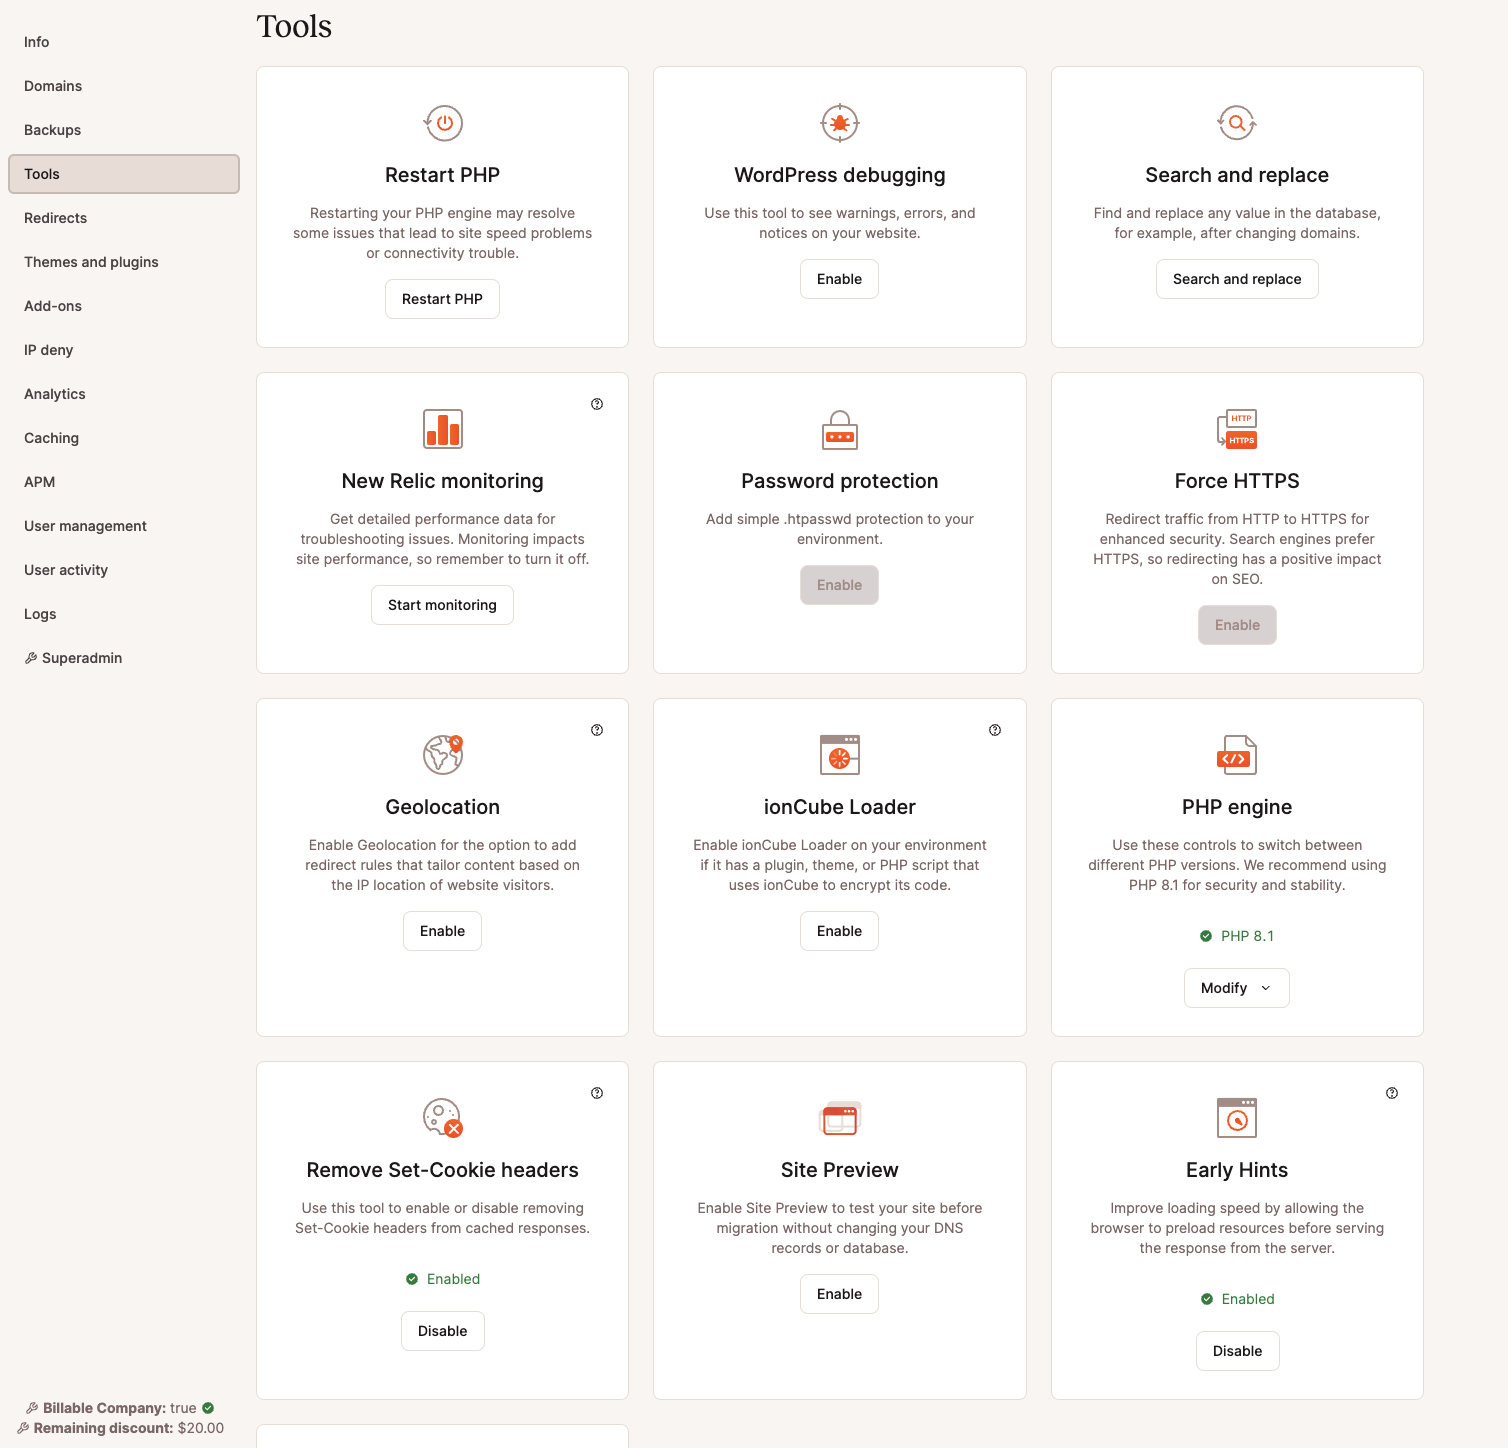Go to User management
Viewport: 1508px width, 1448px height.
point(124,526)
